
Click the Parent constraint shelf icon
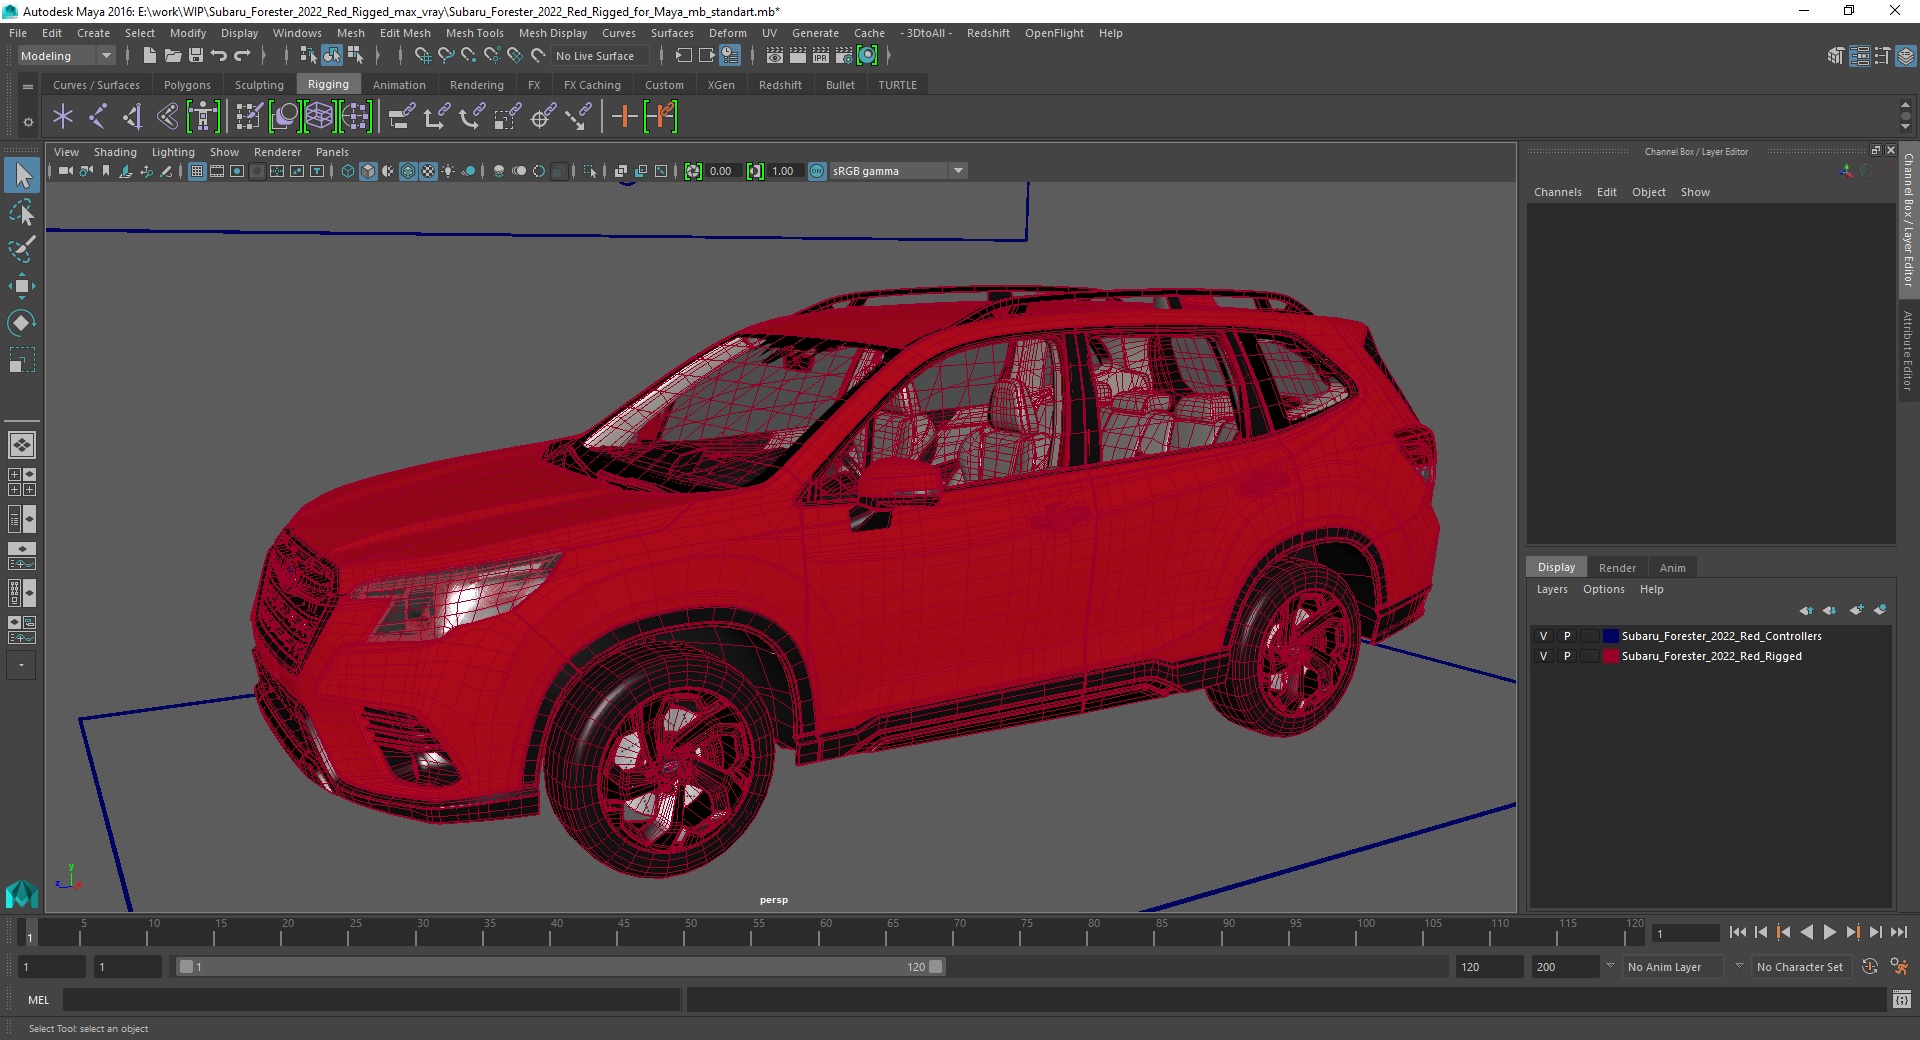[401, 117]
